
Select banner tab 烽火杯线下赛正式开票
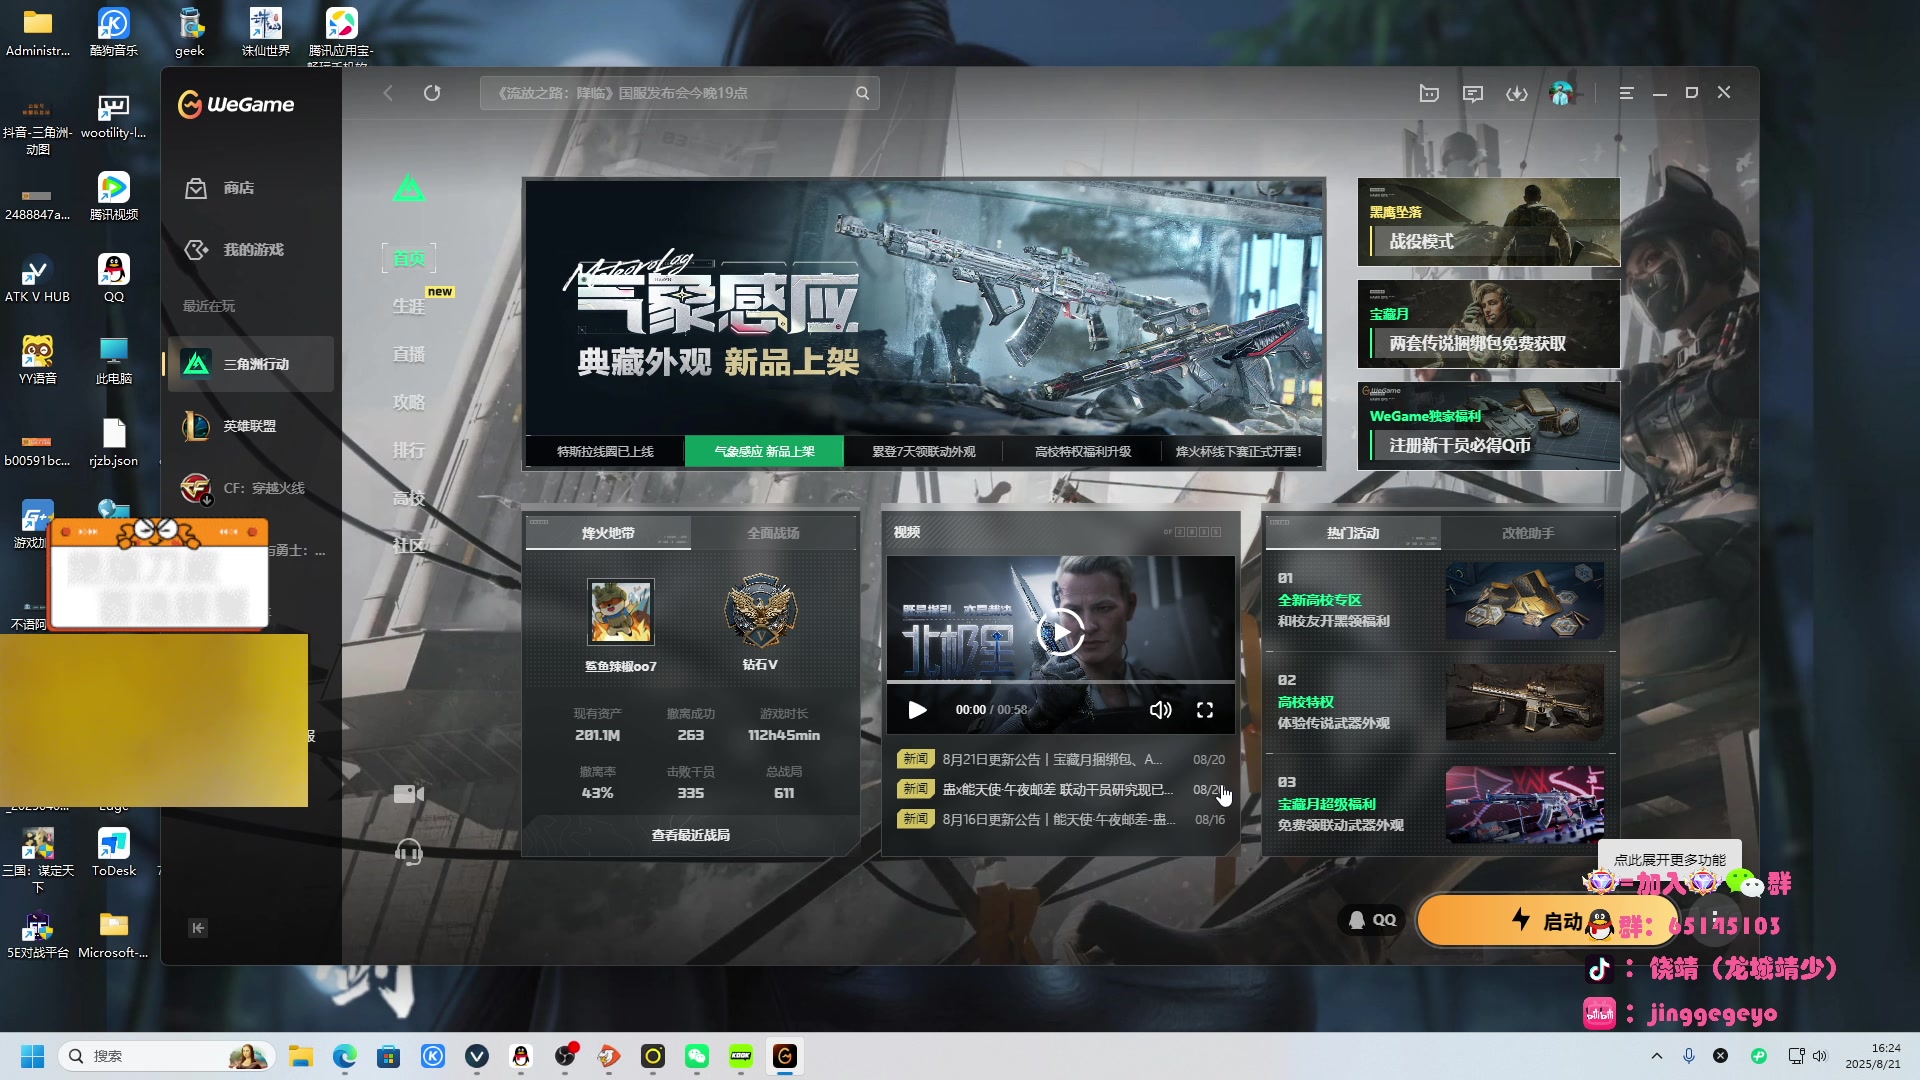pyautogui.click(x=1239, y=452)
